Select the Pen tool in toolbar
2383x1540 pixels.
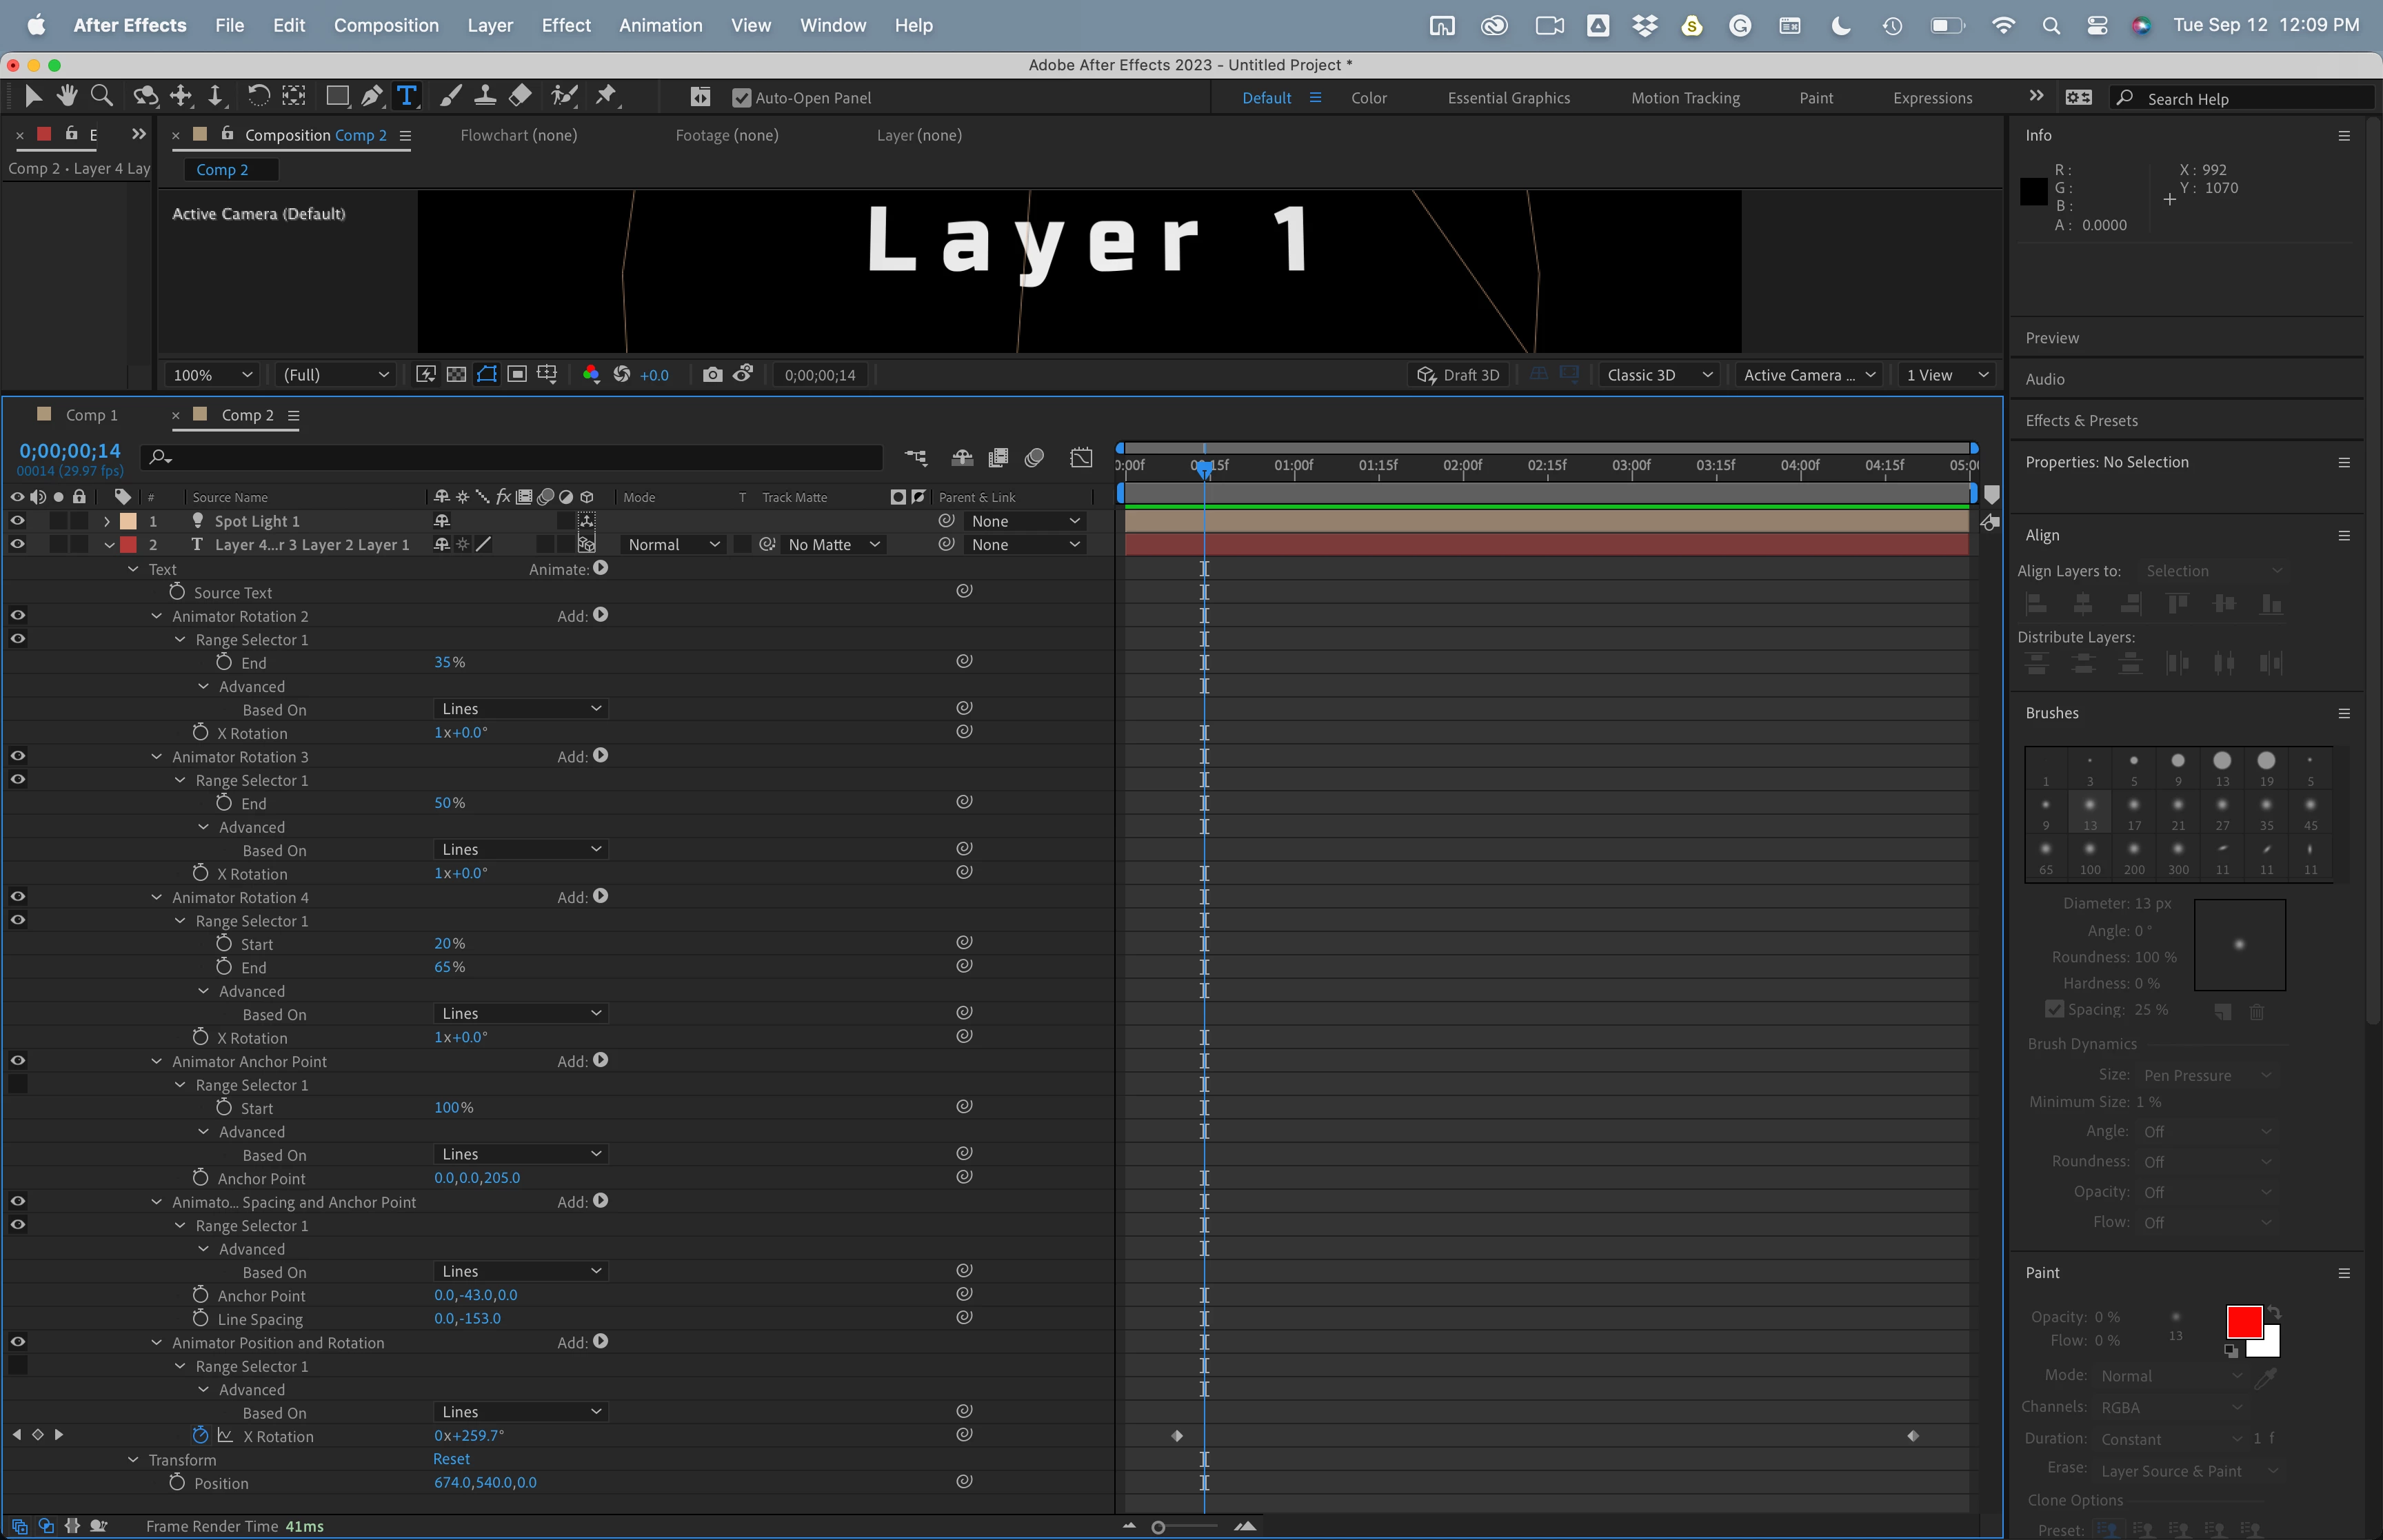[371, 96]
